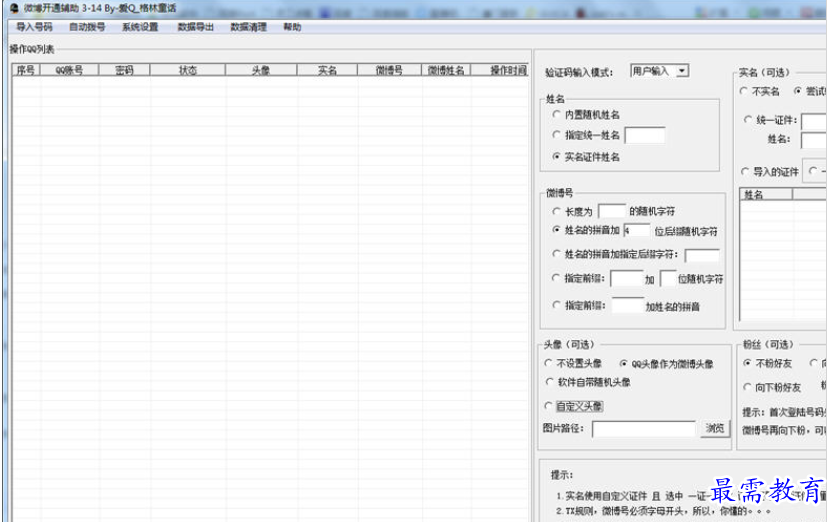Expand the 验证码输入模式 dropdown
This screenshot has width=832, height=522.
point(682,71)
